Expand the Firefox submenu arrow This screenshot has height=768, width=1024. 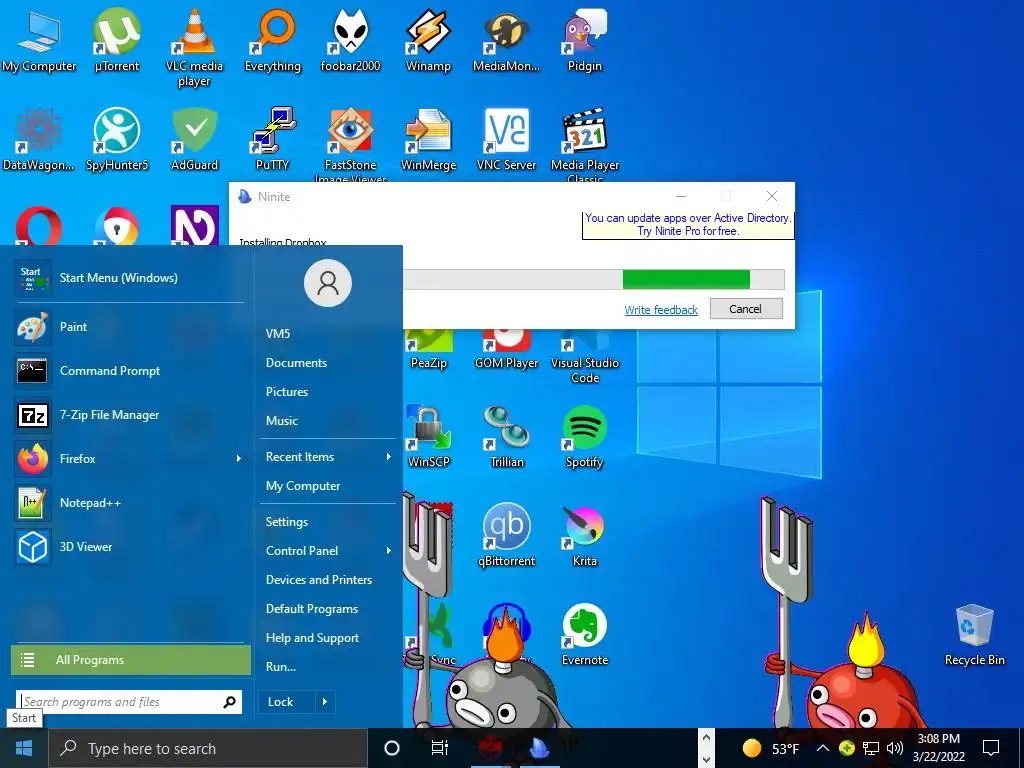point(238,458)
